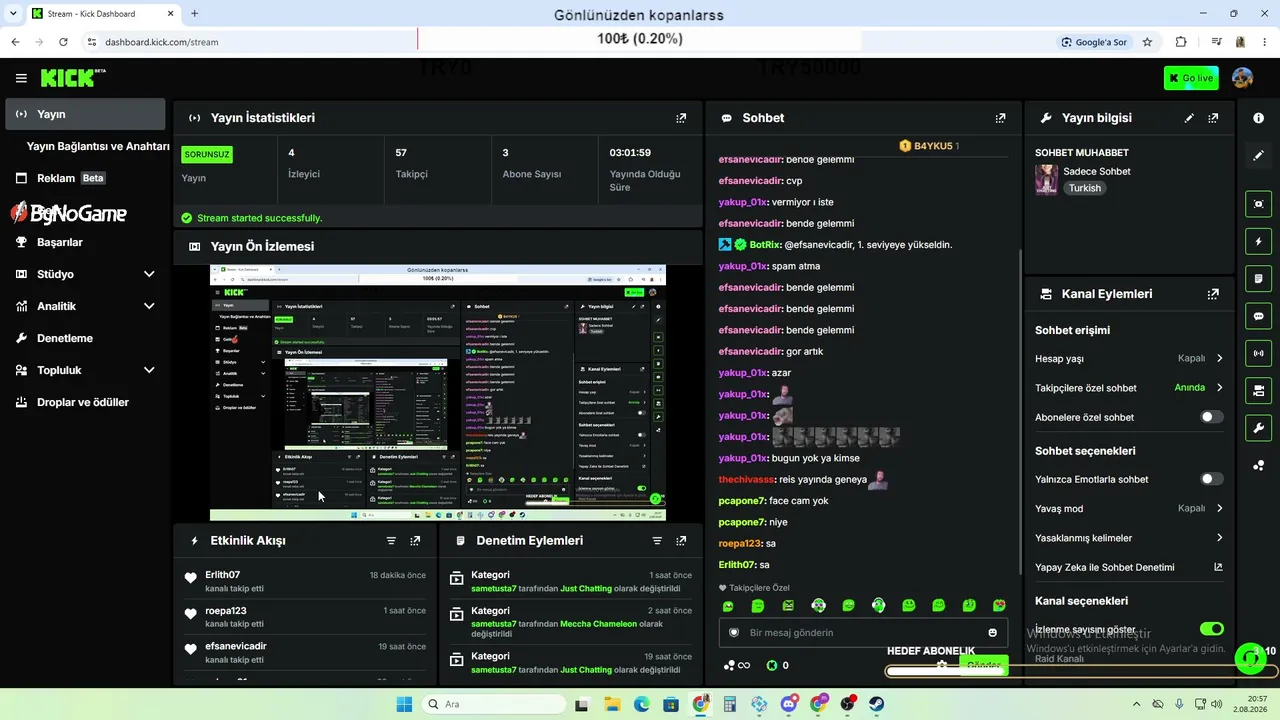Open a new browser tab

[x=194, y=14]
